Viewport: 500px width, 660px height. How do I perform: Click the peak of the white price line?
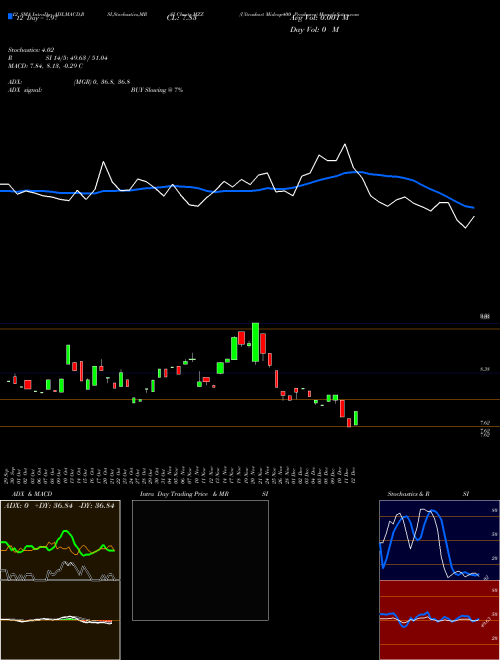click(345, 144)
